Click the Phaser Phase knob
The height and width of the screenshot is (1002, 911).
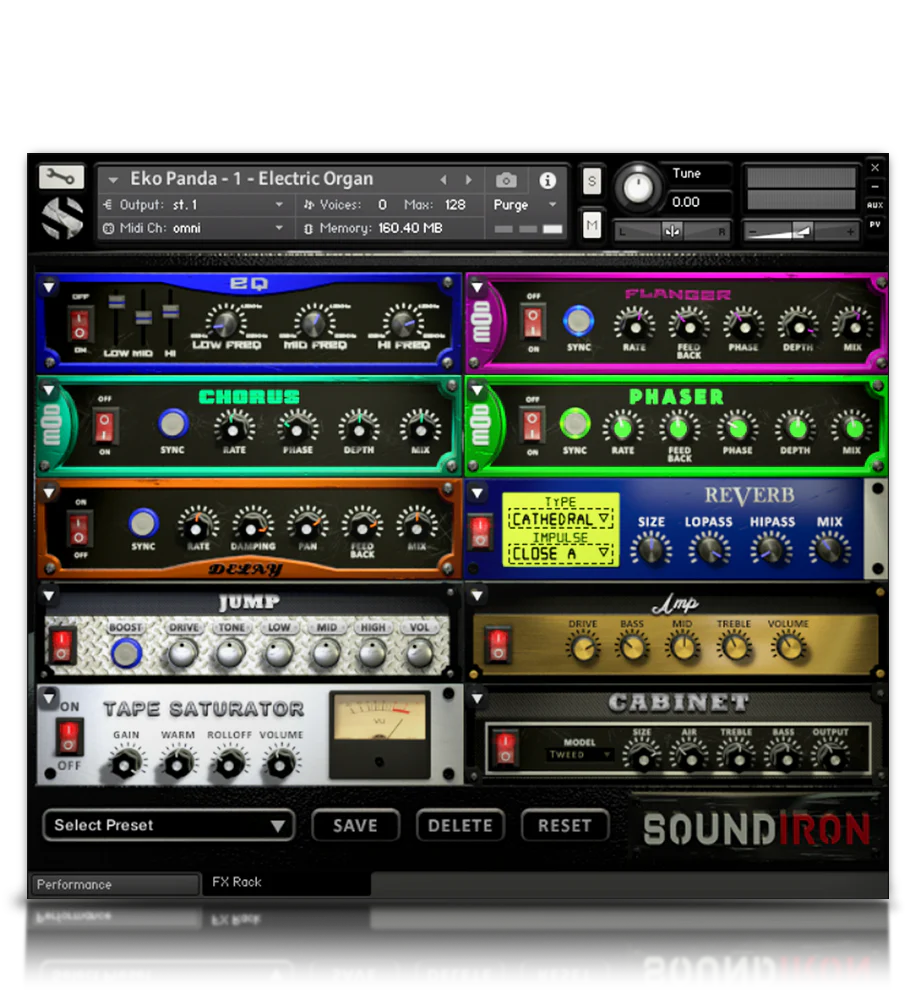pyautogui.click(x=737, y=428)
